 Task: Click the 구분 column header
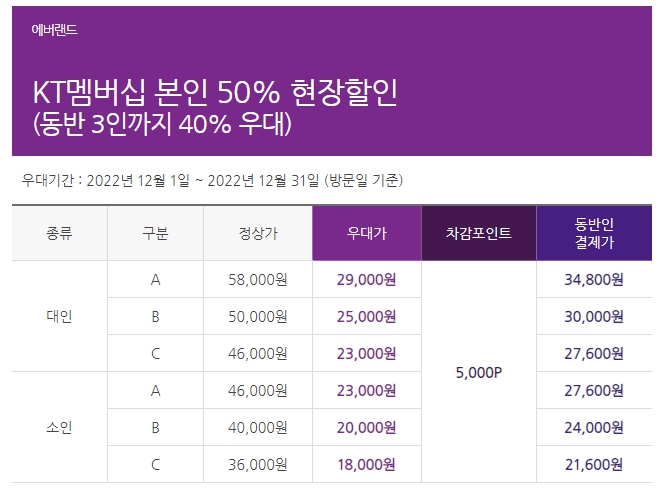click(x=155, y=233)
